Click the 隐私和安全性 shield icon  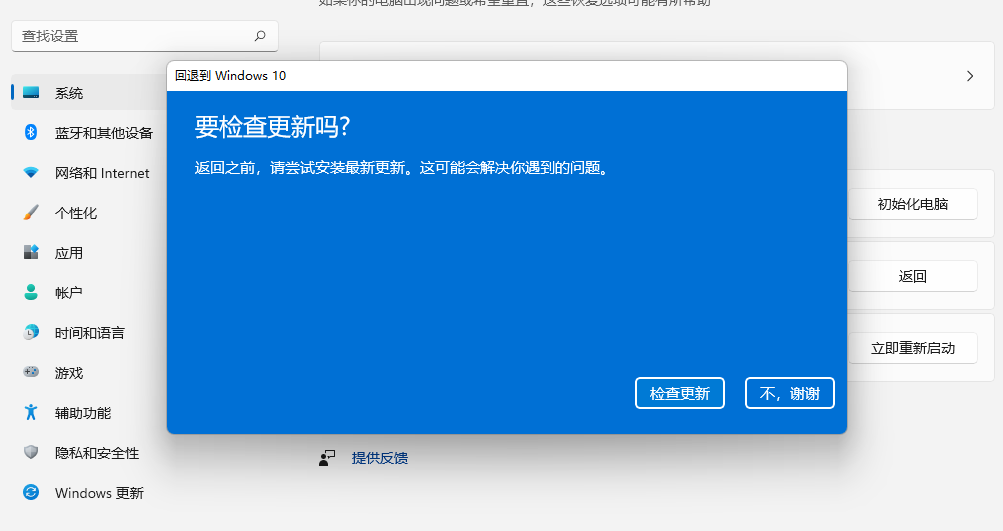click(31, 452)
